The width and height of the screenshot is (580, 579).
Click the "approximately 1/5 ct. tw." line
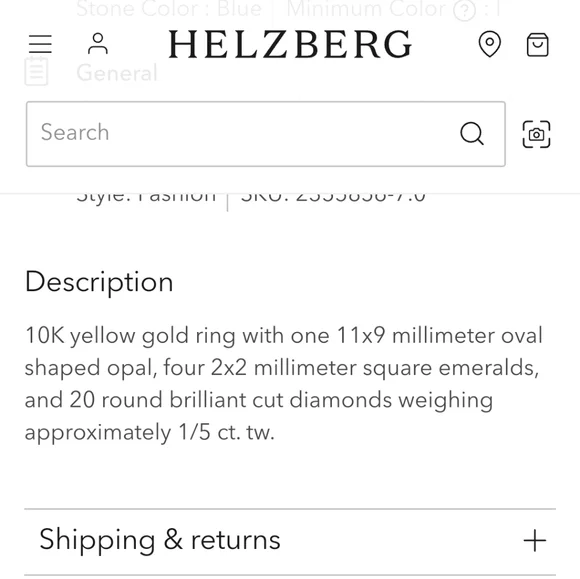point(149,432)
